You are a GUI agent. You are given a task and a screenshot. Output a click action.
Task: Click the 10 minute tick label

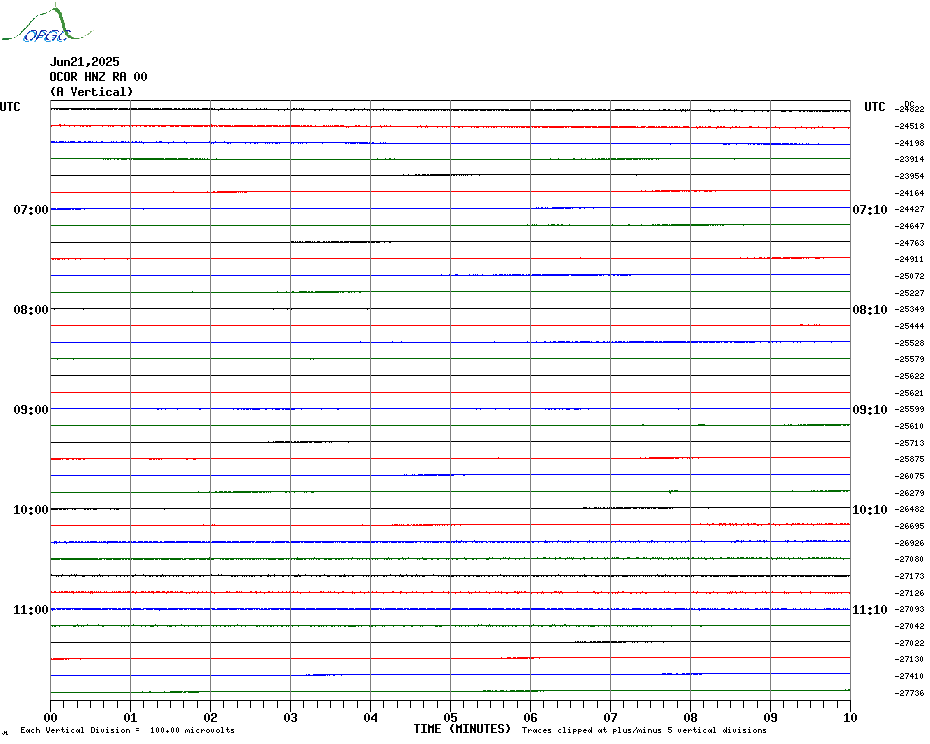[x=850, y=718]
